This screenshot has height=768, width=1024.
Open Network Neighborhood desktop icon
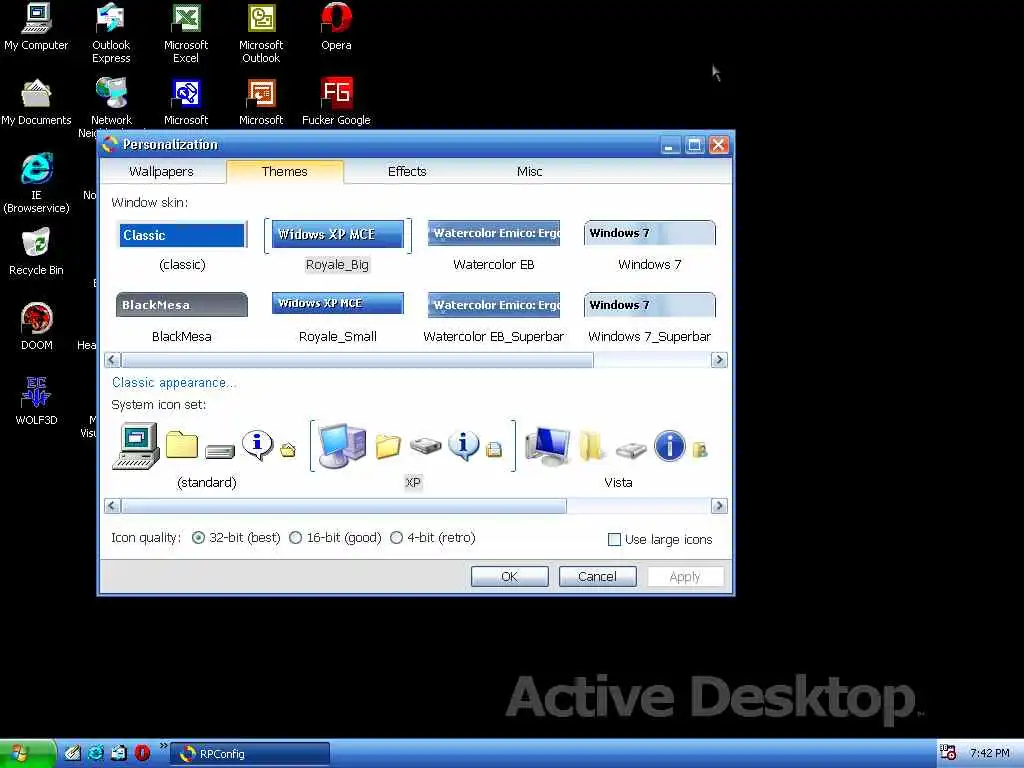coord(111,103)
